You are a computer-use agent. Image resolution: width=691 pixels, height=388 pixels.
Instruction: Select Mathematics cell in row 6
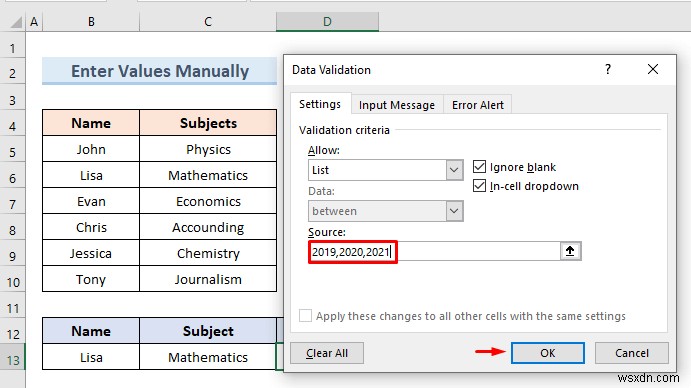click(x=208, y=175)
